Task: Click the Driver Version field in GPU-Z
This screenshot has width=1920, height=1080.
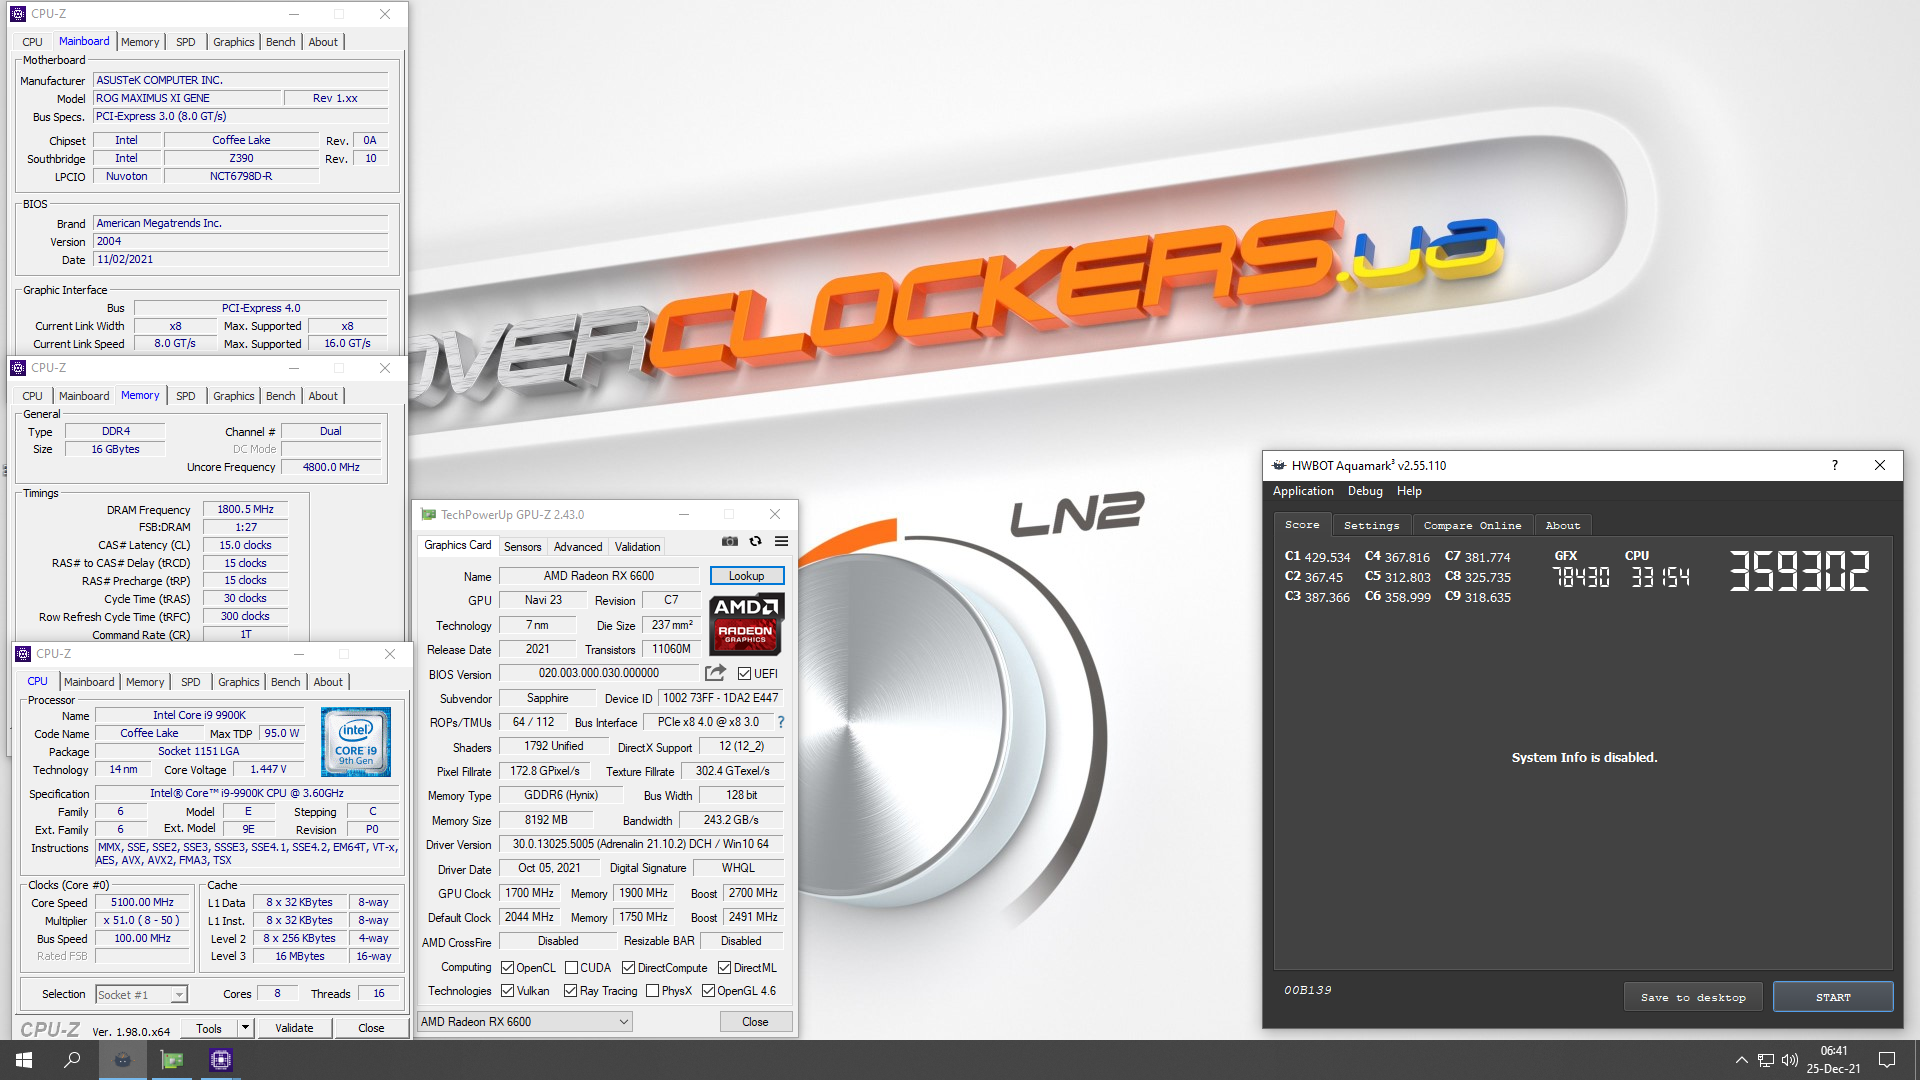Action: (x=641, y=845)
